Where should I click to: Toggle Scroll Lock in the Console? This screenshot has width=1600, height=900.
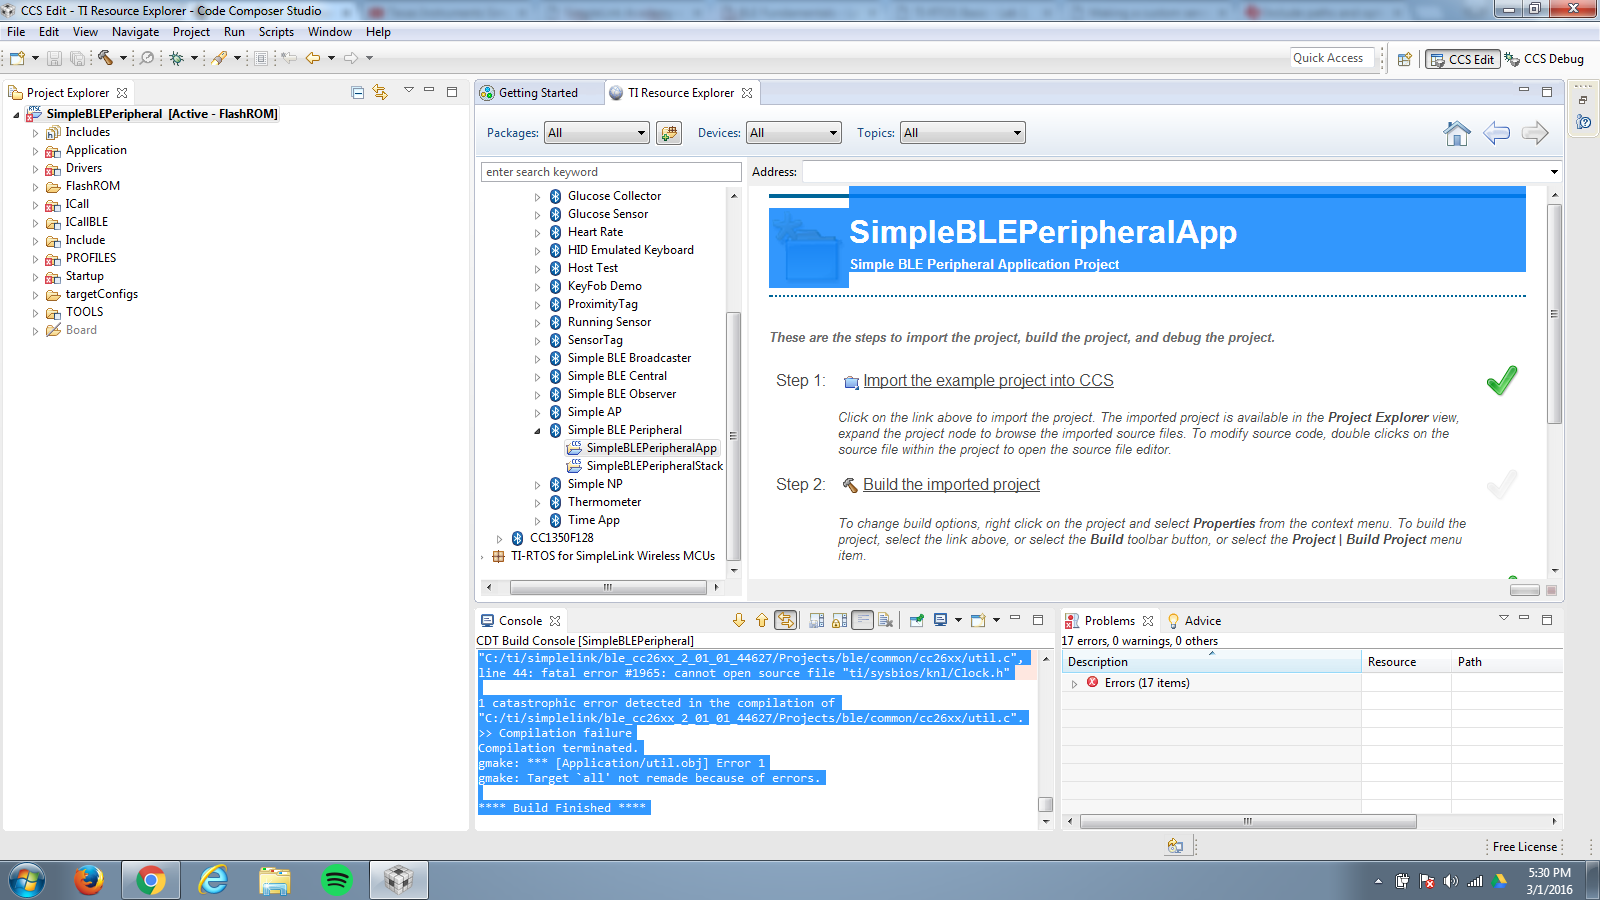click(839, 621)
